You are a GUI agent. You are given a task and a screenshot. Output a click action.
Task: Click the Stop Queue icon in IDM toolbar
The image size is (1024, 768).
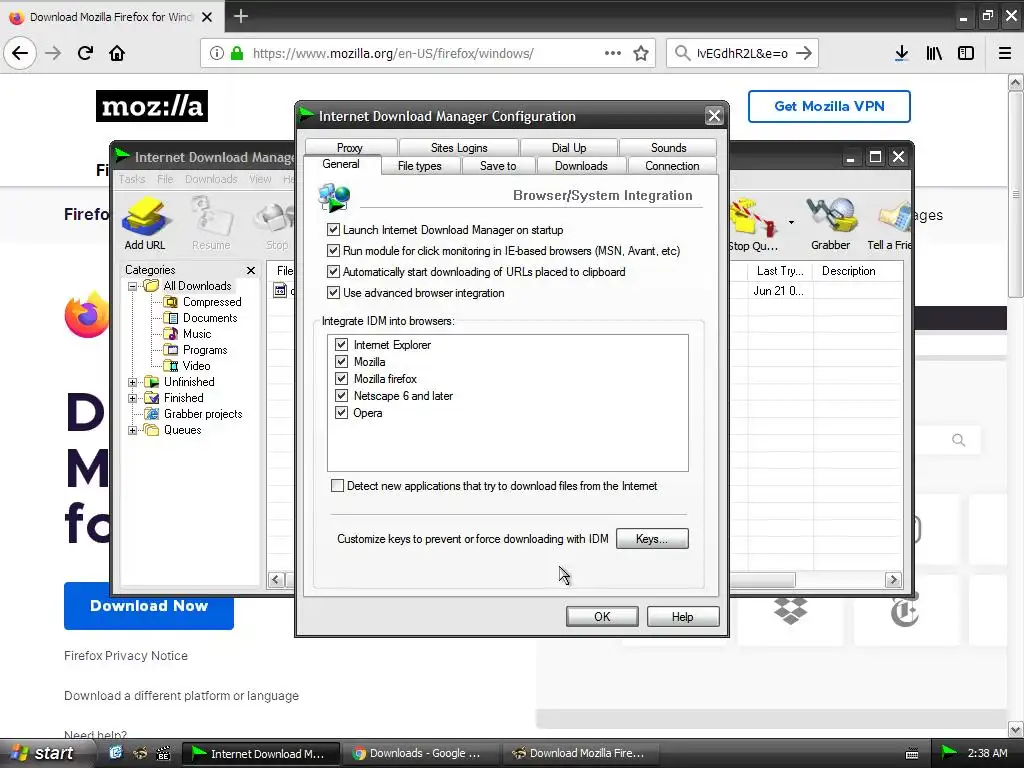tap(755, 225)
